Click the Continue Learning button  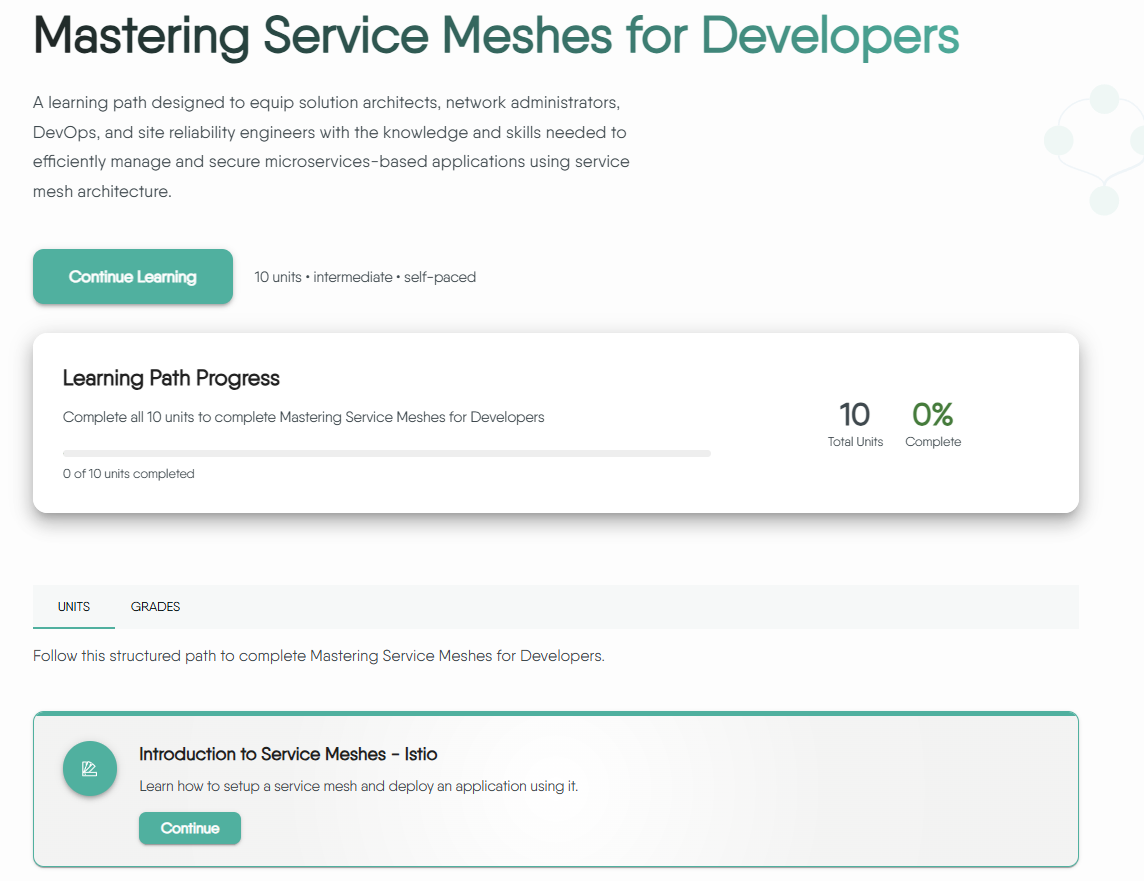tap(133, 277)
